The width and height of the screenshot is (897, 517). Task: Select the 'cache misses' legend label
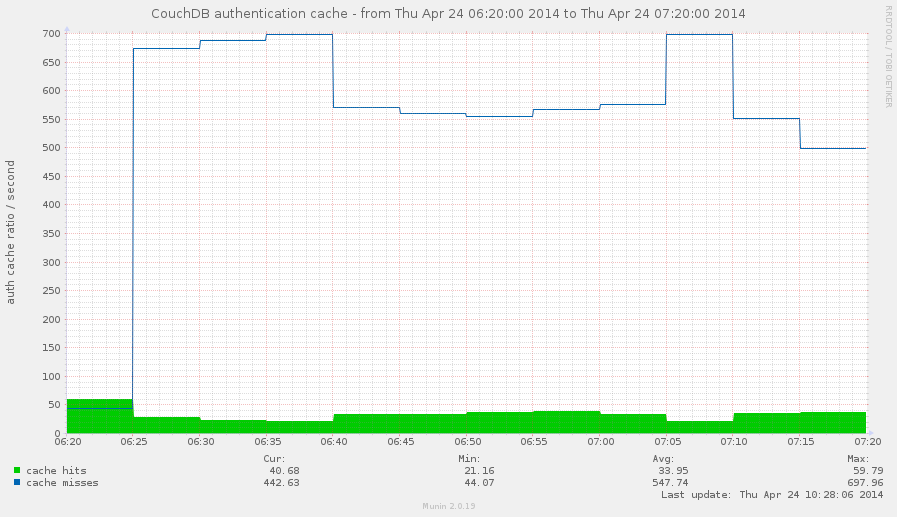(x=62, y=483)
